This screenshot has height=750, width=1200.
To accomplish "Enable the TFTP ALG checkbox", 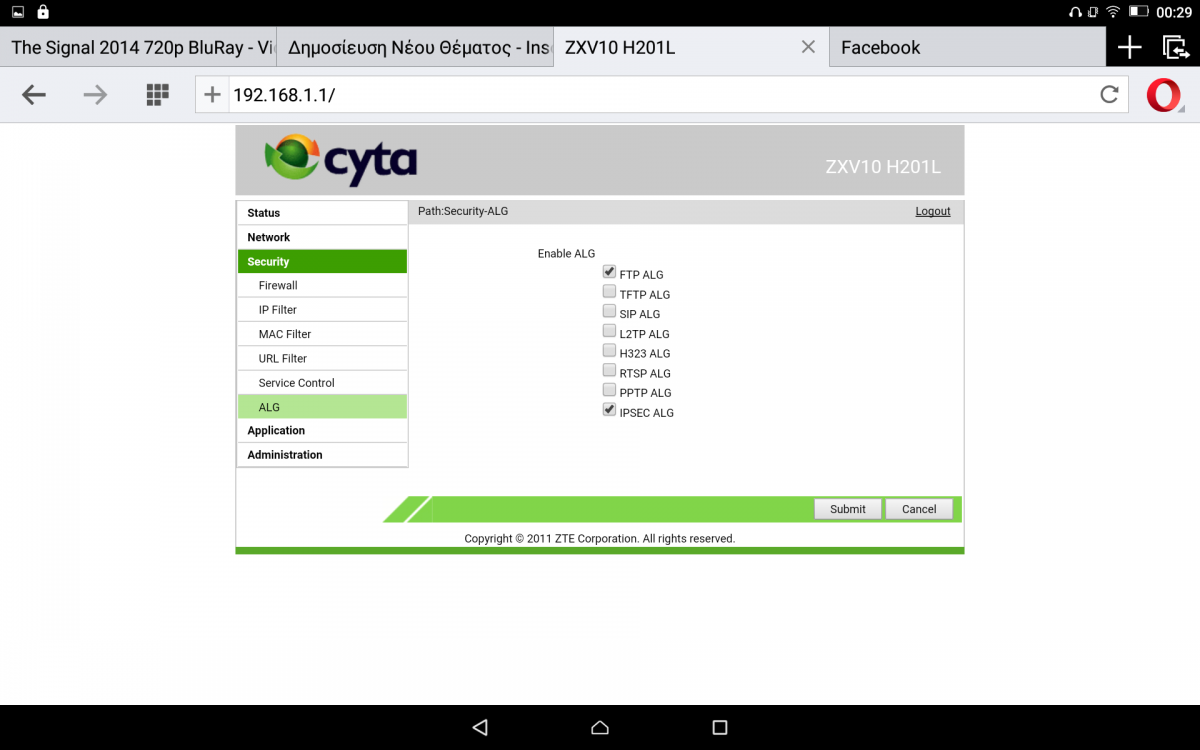I will pos(609,292).
